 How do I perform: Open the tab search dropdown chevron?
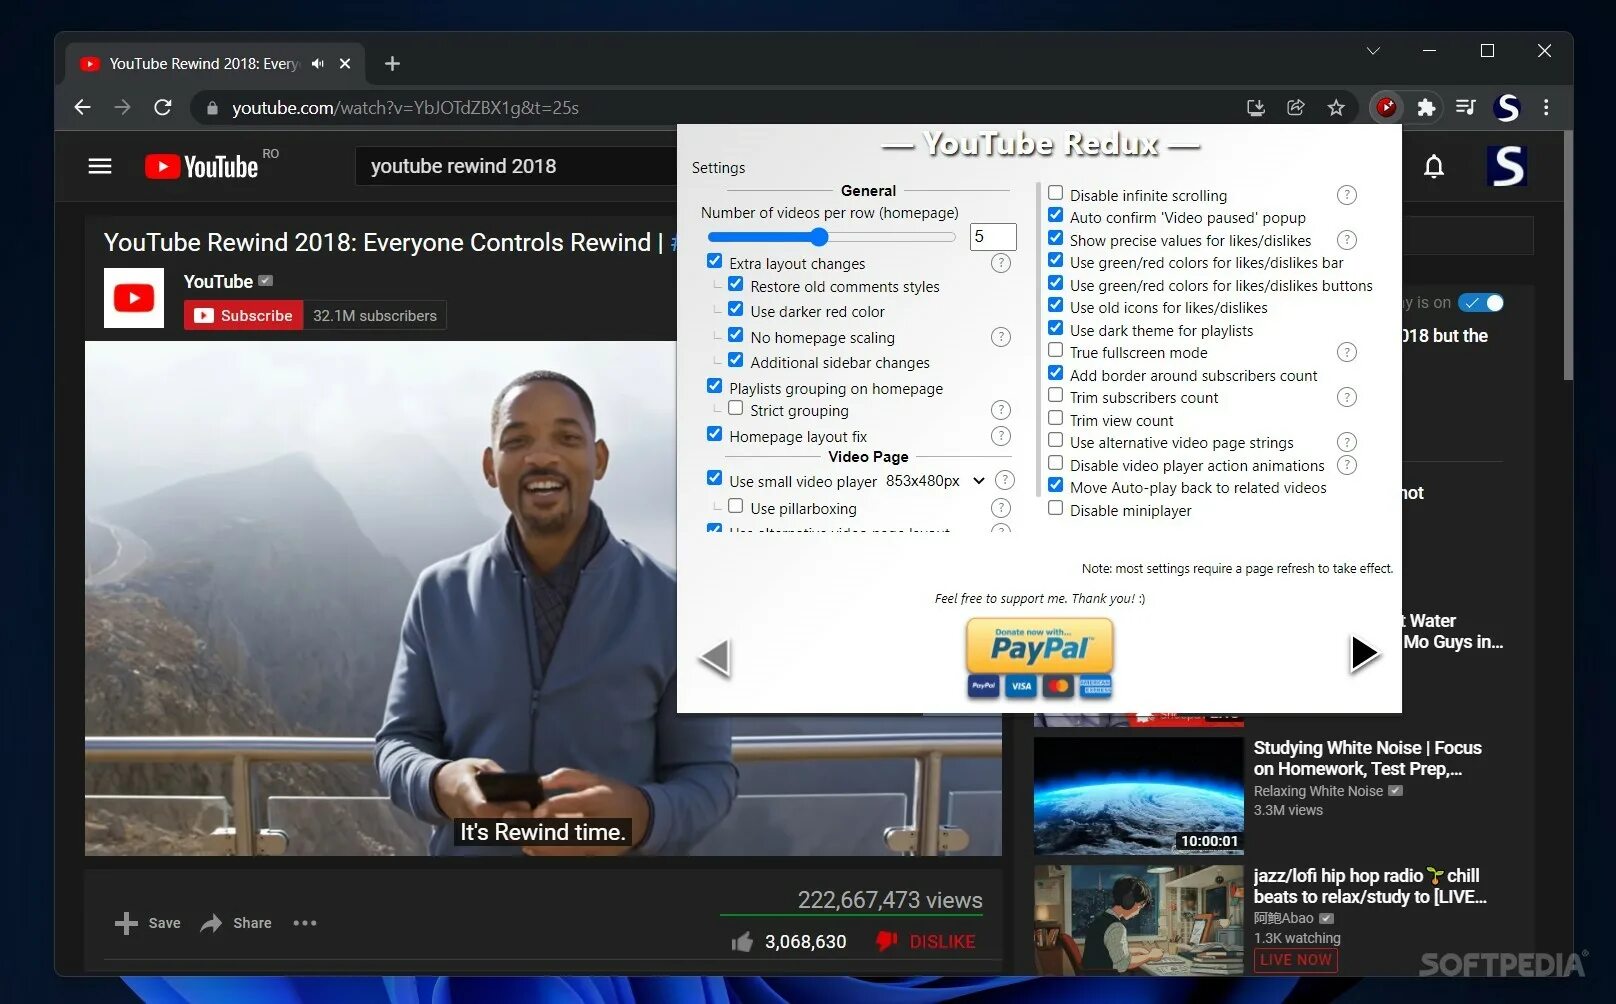click(x=1373, y=51)
